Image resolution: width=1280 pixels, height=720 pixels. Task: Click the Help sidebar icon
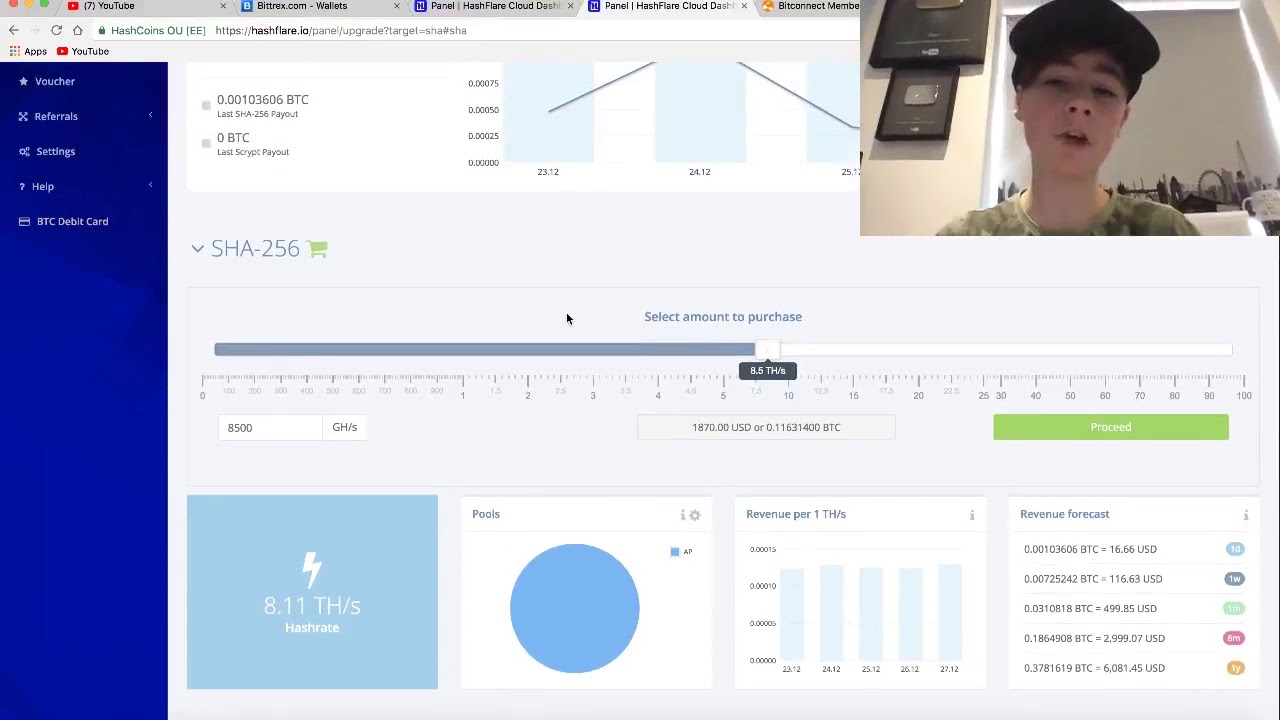[x=23, y=186]
